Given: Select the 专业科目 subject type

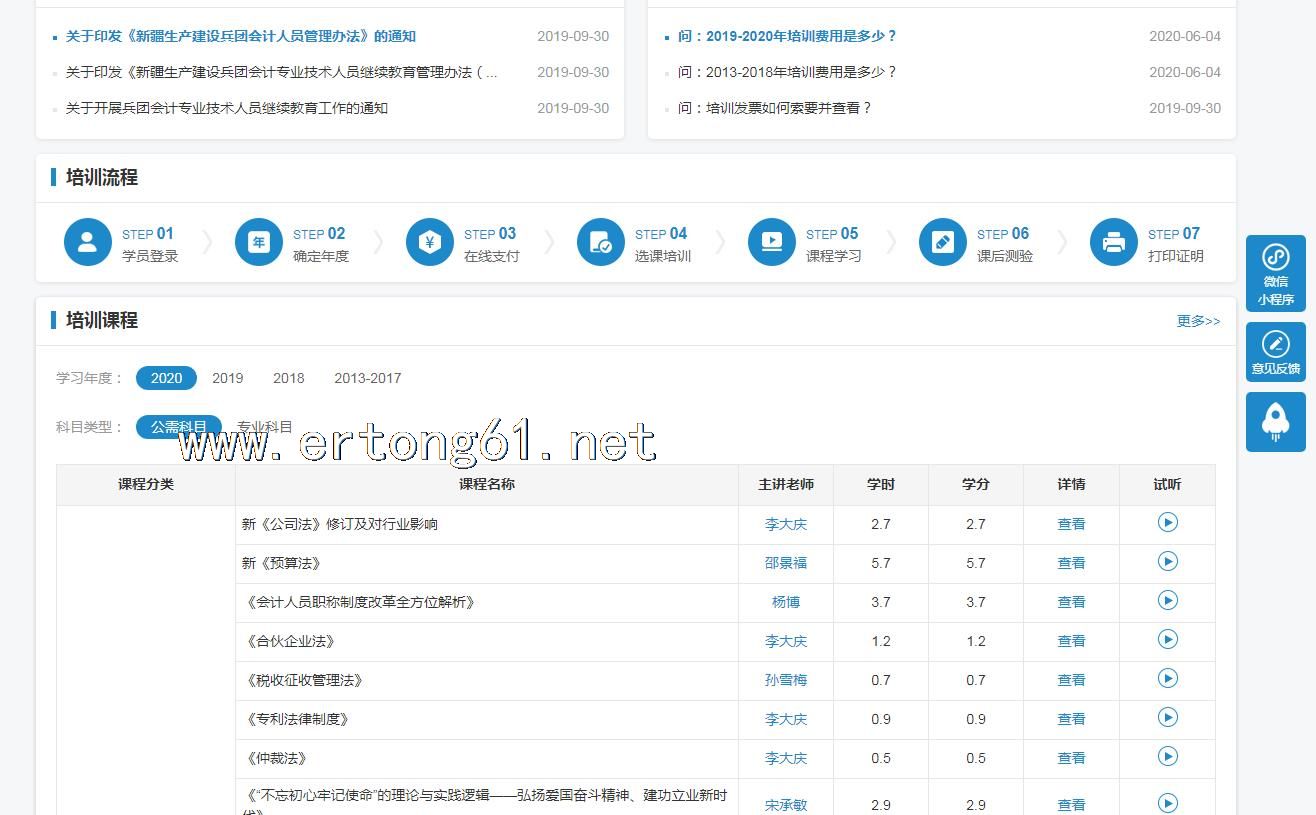Looking at the screenshot, I should (265, 427).
